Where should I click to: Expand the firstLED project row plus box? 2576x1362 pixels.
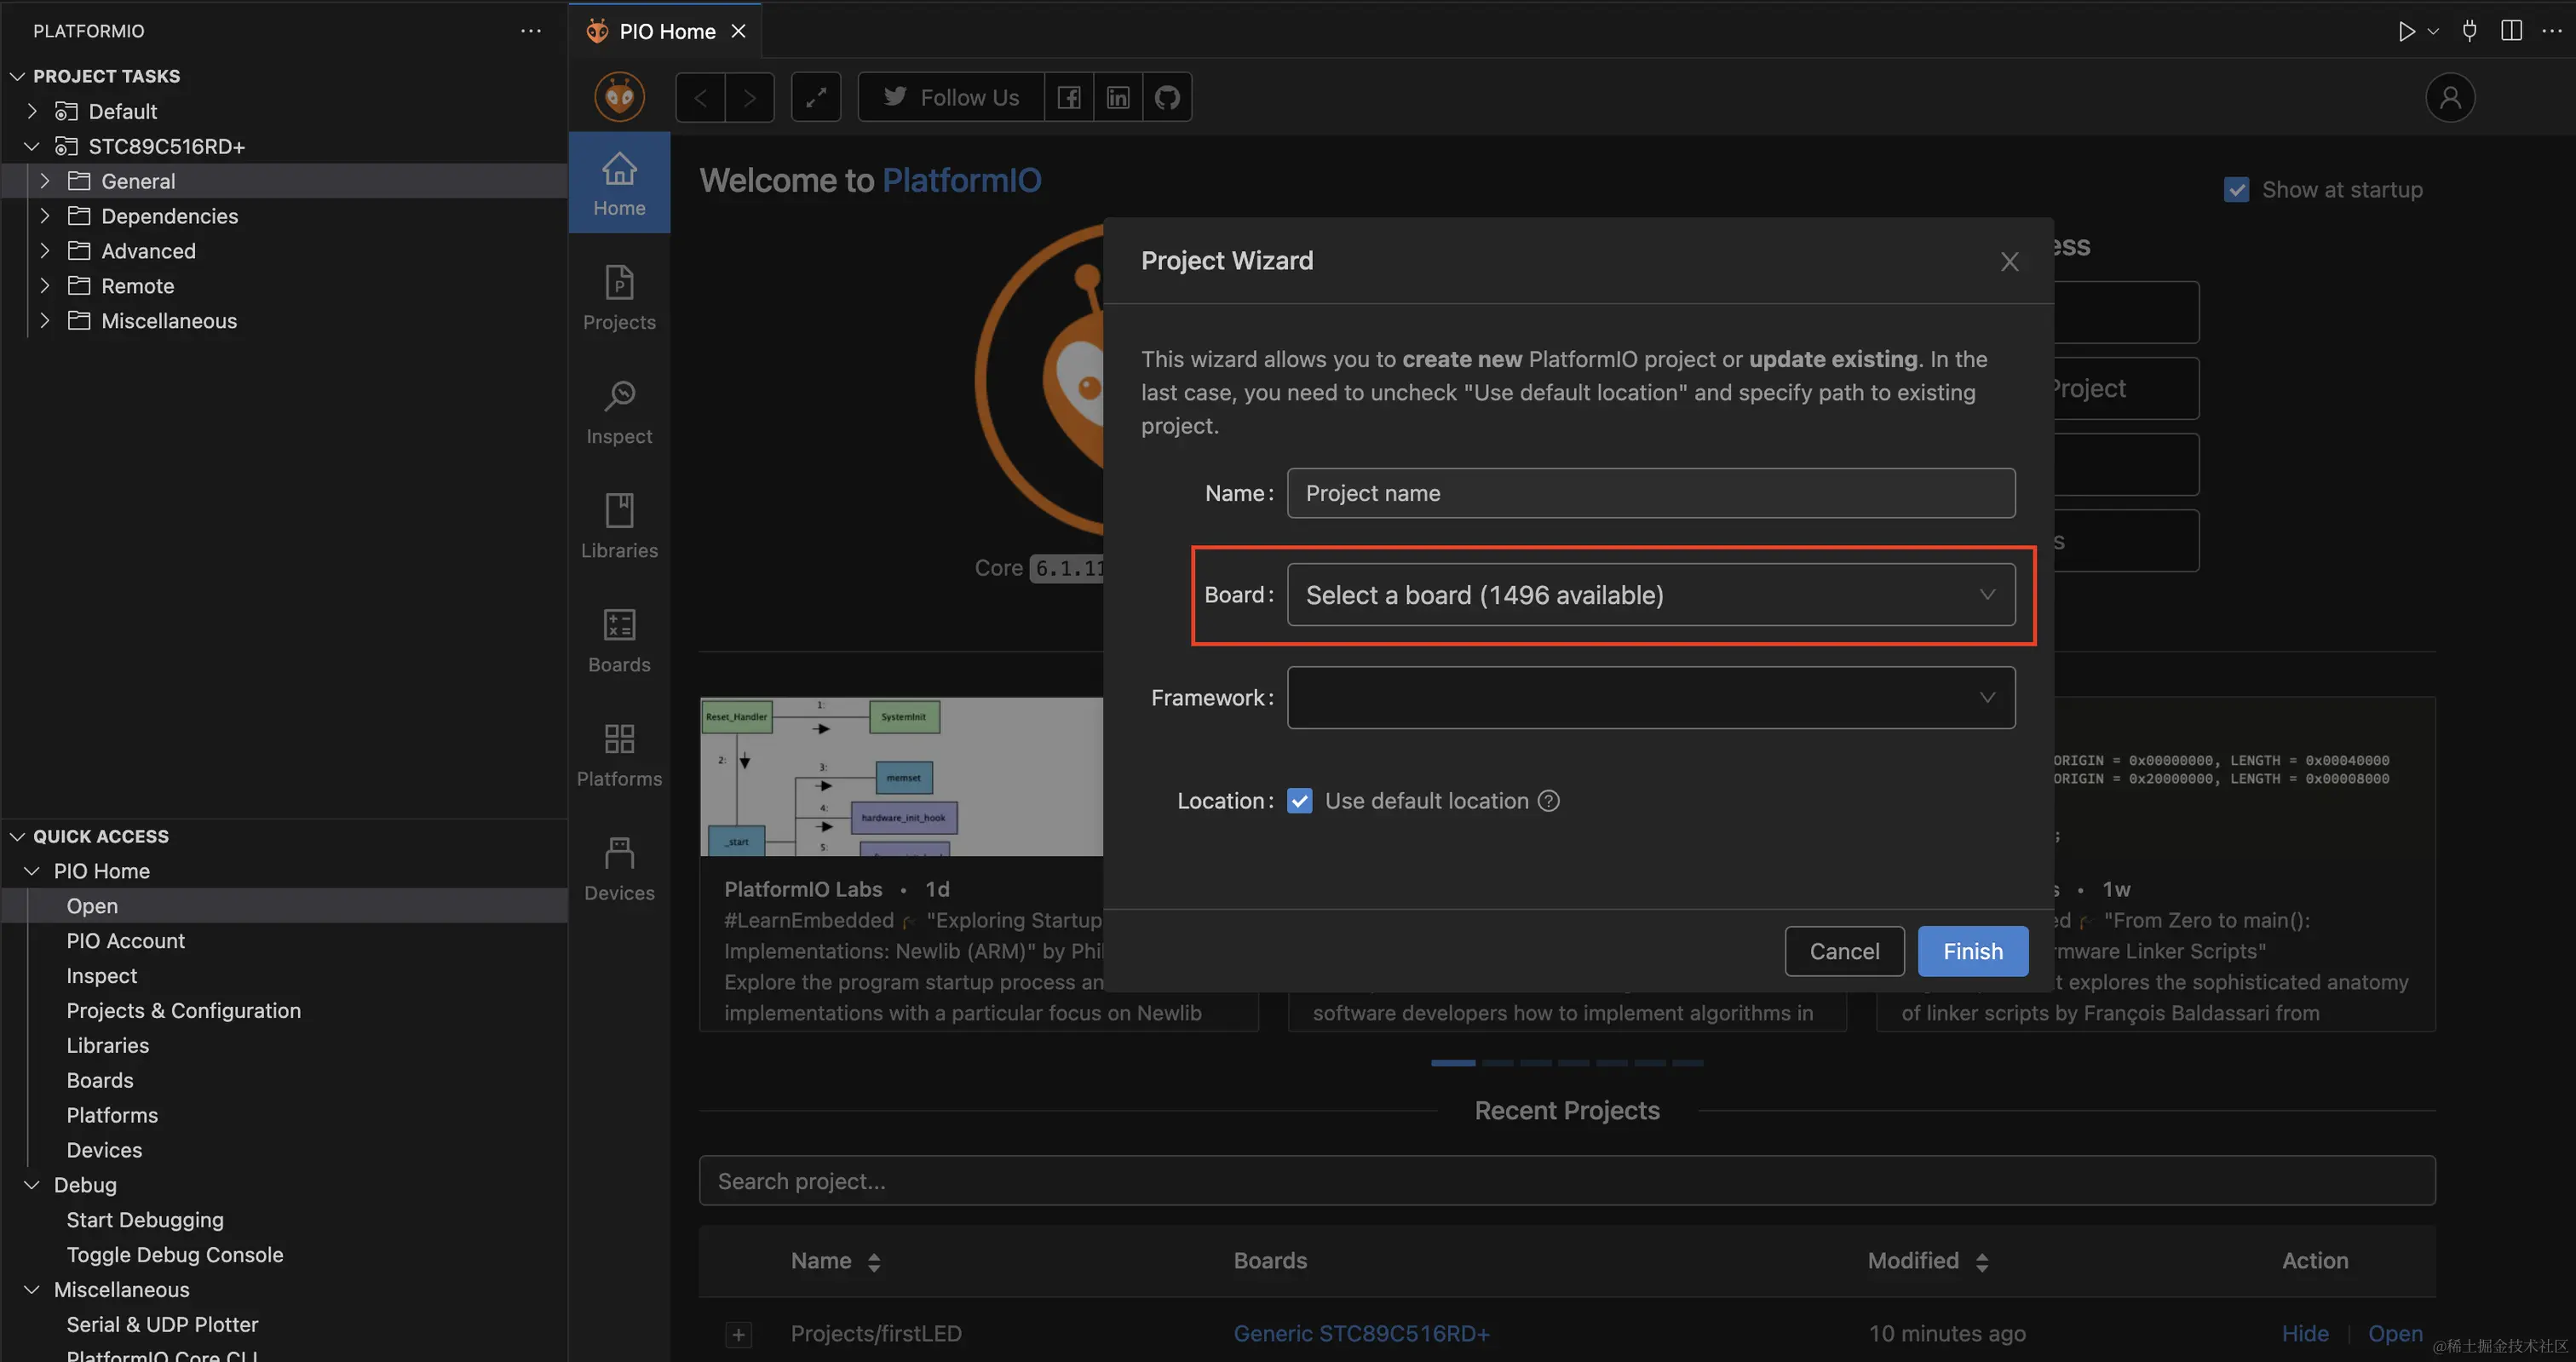pyautogui.click(x=738, y=1334)
